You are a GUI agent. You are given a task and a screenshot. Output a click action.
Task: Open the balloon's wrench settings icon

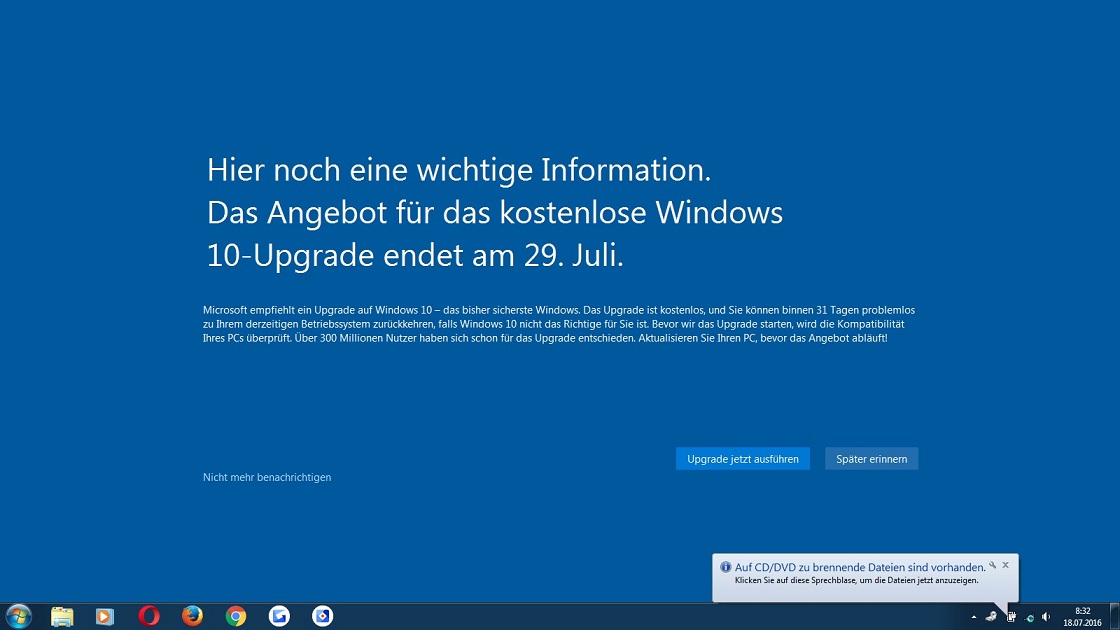pos(993,565)
